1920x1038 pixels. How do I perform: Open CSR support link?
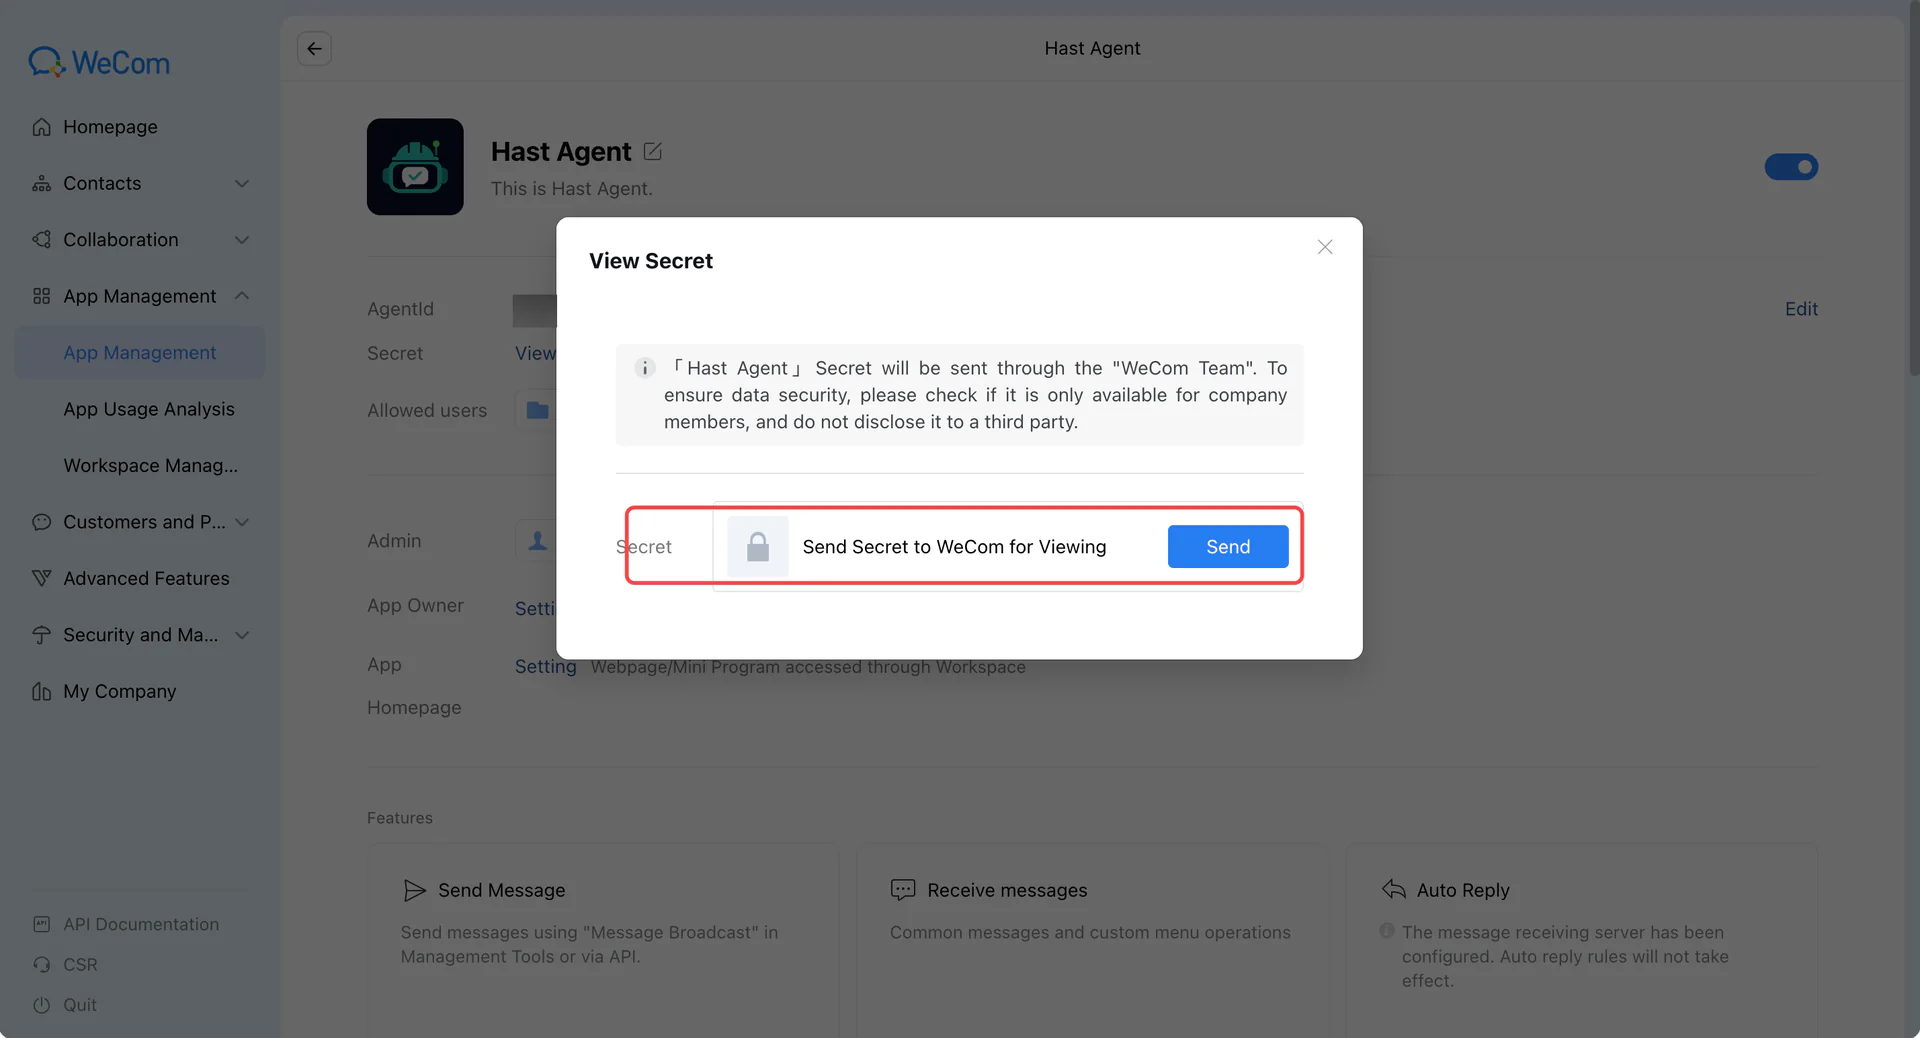[80, 965]
